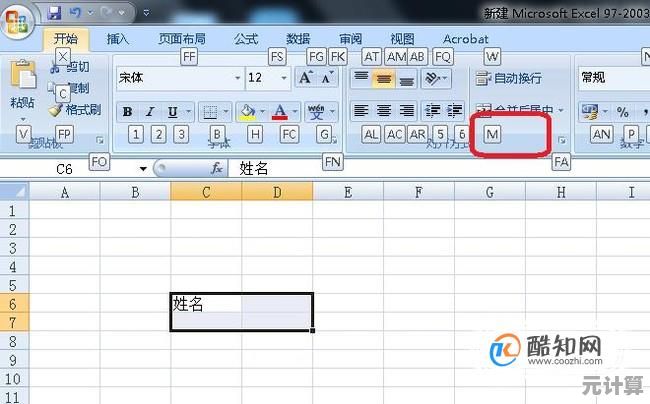Open the 插入 ribbon tab

pyautogui.click(x=118, y=39)
